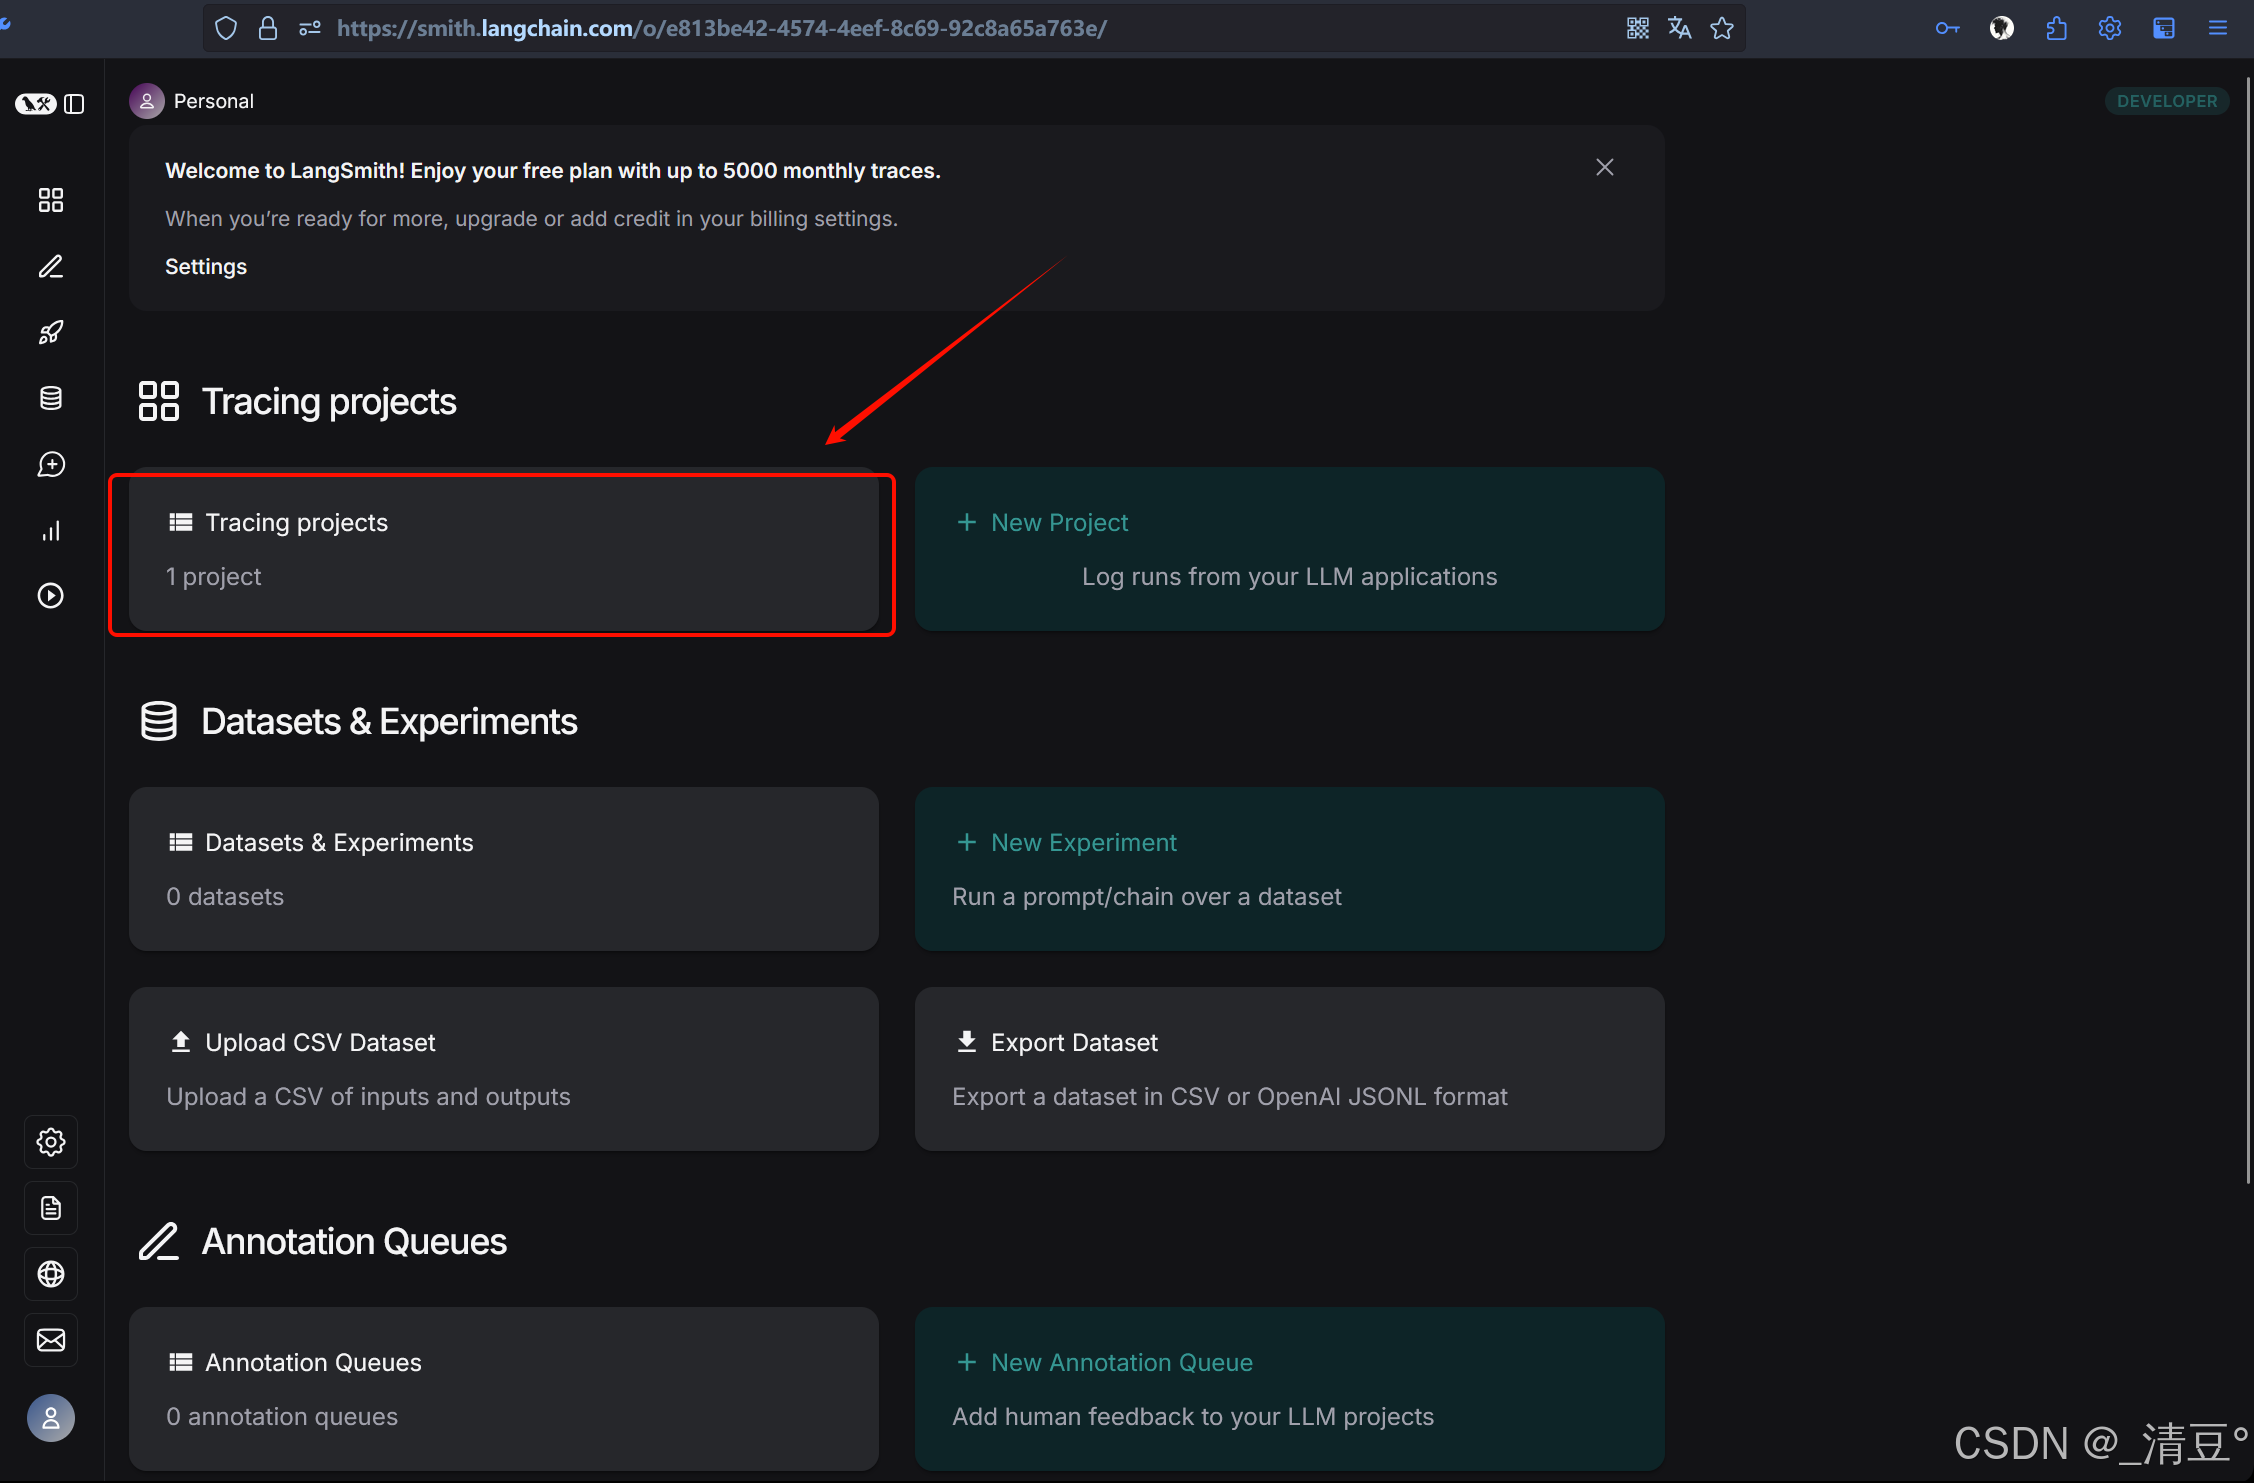Open the browser extensions puzzle icon

tap(2056, 28)
